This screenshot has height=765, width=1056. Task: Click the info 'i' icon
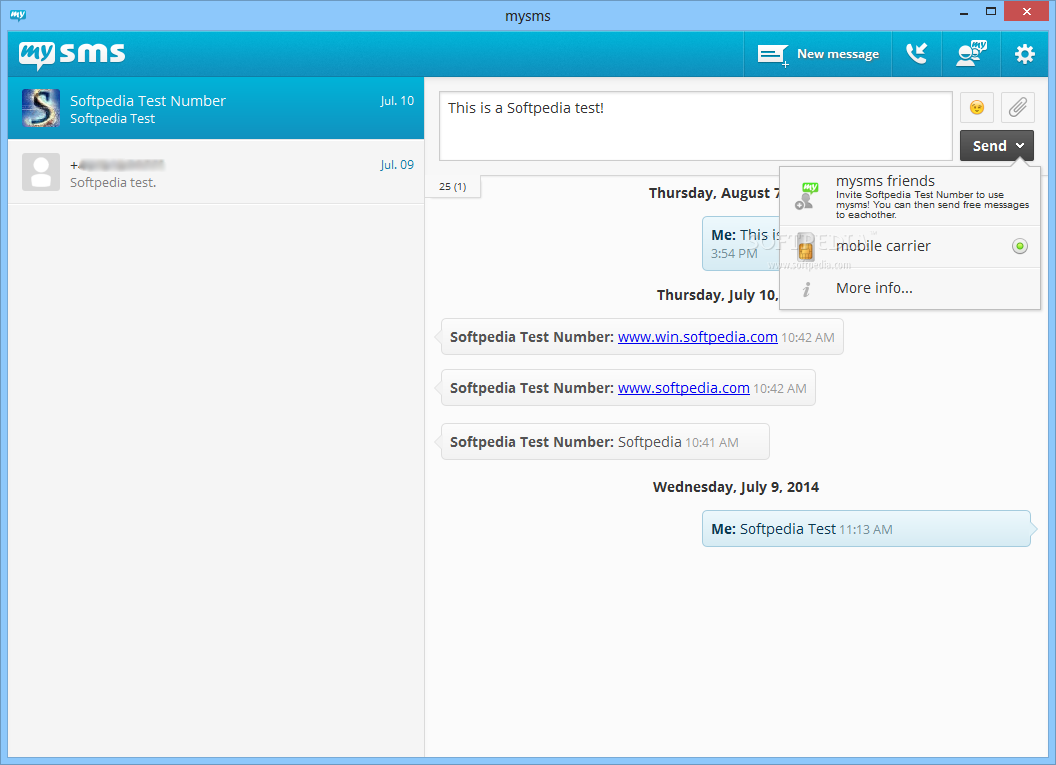pyautogui.click(x=806, y=290)
